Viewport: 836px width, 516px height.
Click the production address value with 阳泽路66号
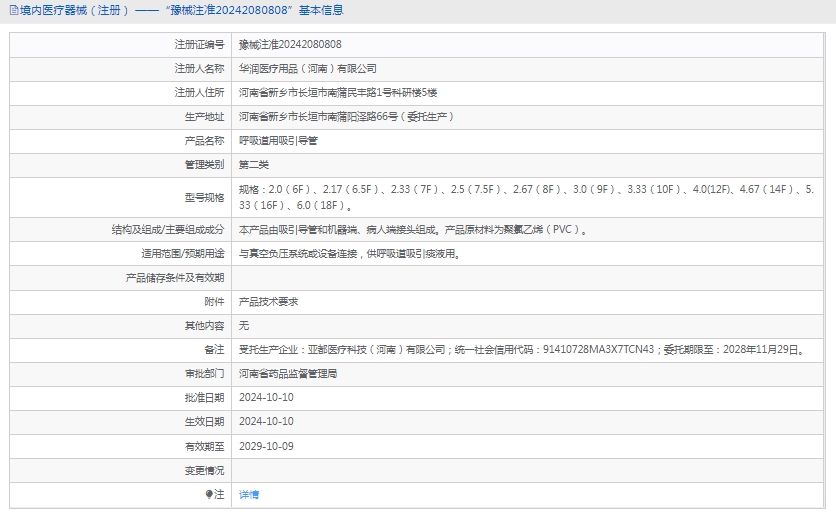point(346,117)
